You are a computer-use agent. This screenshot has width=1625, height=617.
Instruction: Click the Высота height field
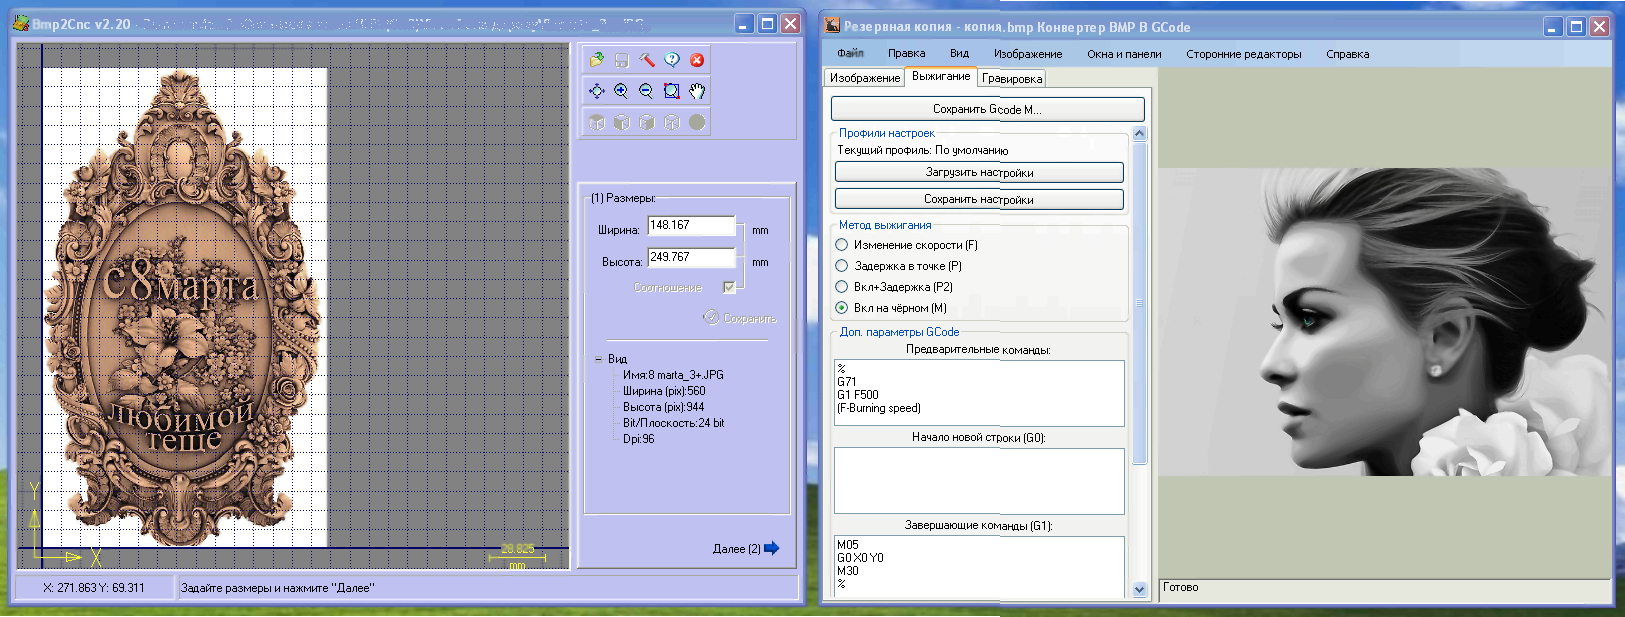point(691,258)
